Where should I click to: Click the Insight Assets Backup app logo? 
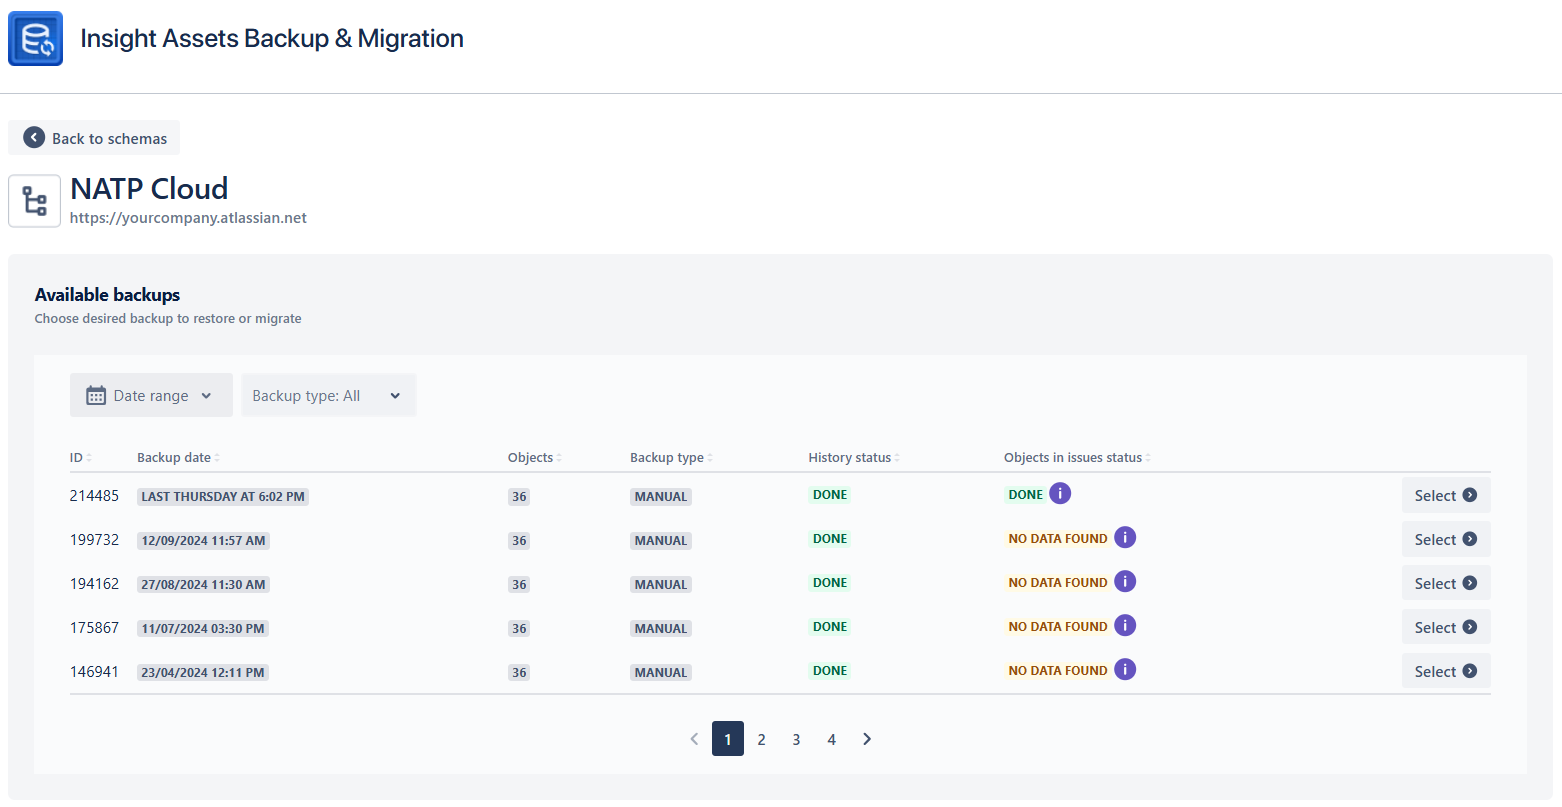pos(35,39)
